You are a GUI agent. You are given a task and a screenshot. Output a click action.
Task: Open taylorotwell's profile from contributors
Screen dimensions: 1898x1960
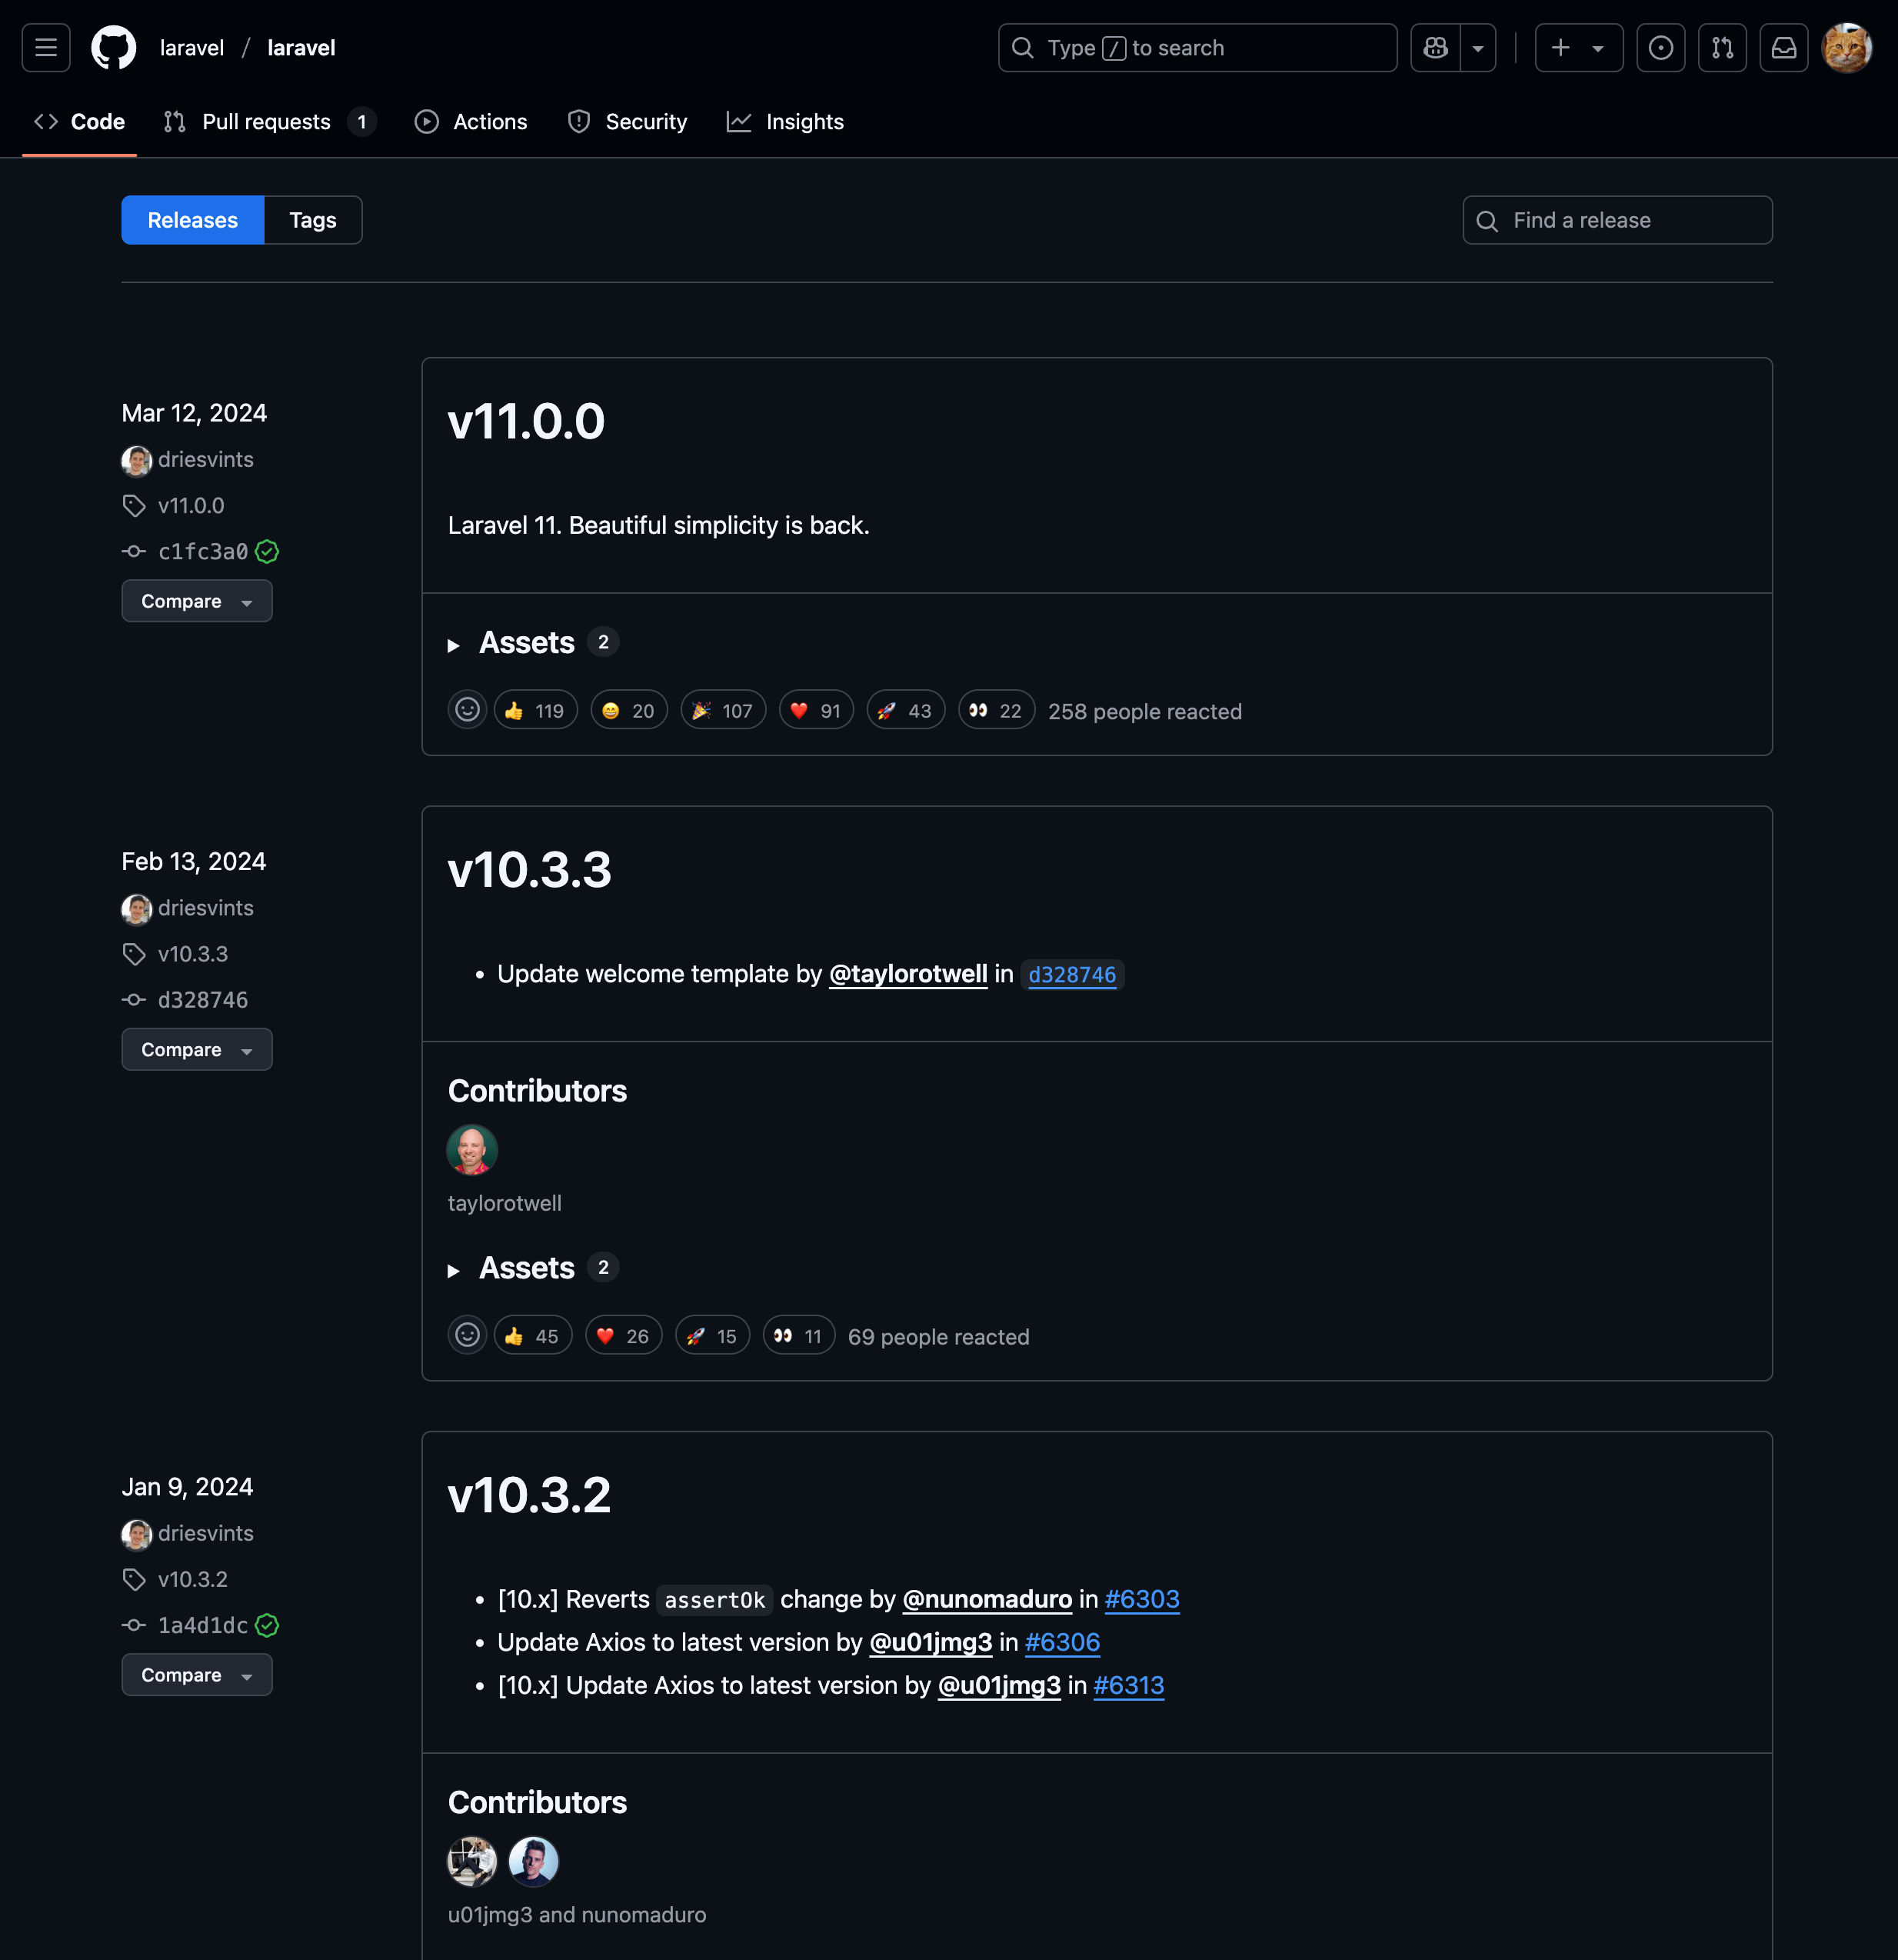click(471, 1150)
